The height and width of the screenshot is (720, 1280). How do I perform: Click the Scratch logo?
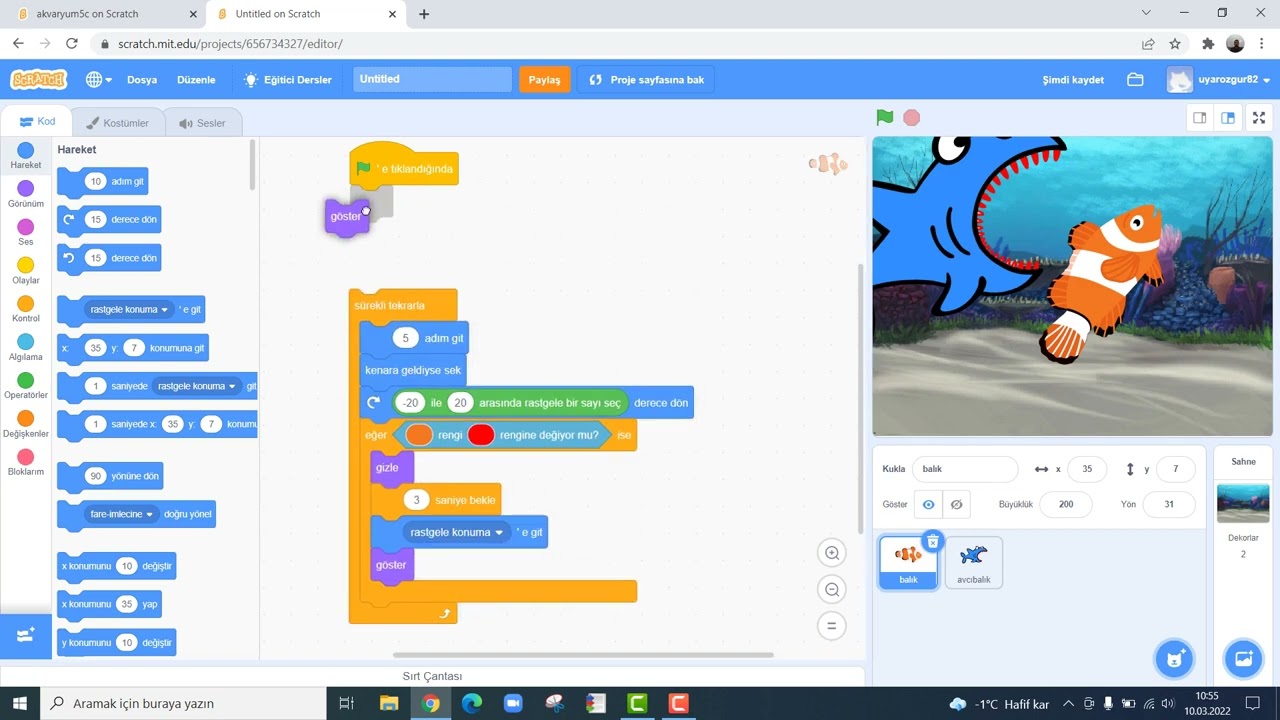(38, 80)
